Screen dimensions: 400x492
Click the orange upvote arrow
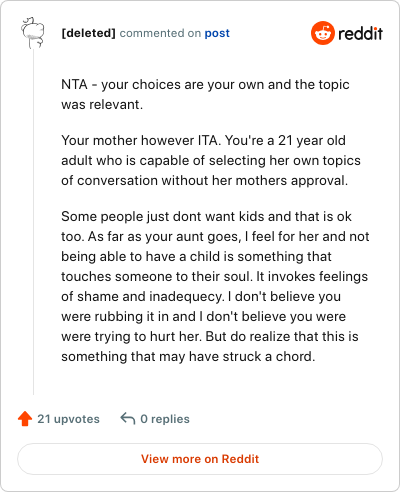25,419
